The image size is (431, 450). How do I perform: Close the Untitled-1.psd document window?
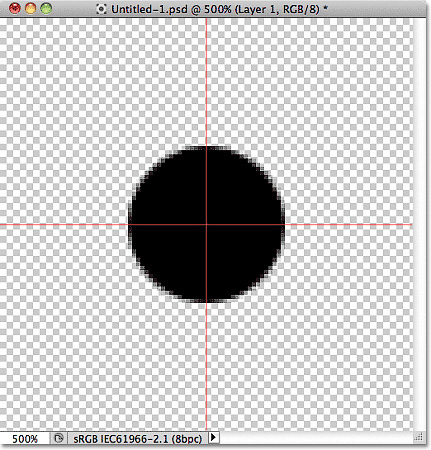tap(14, 8)
